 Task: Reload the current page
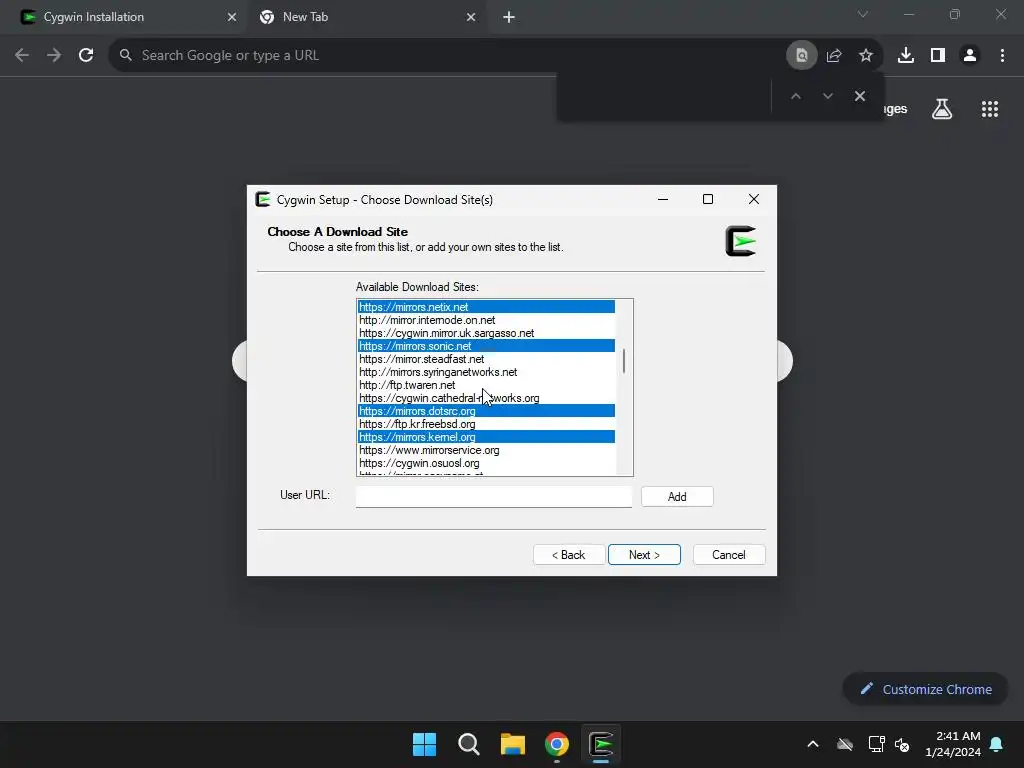pos(86,56)
